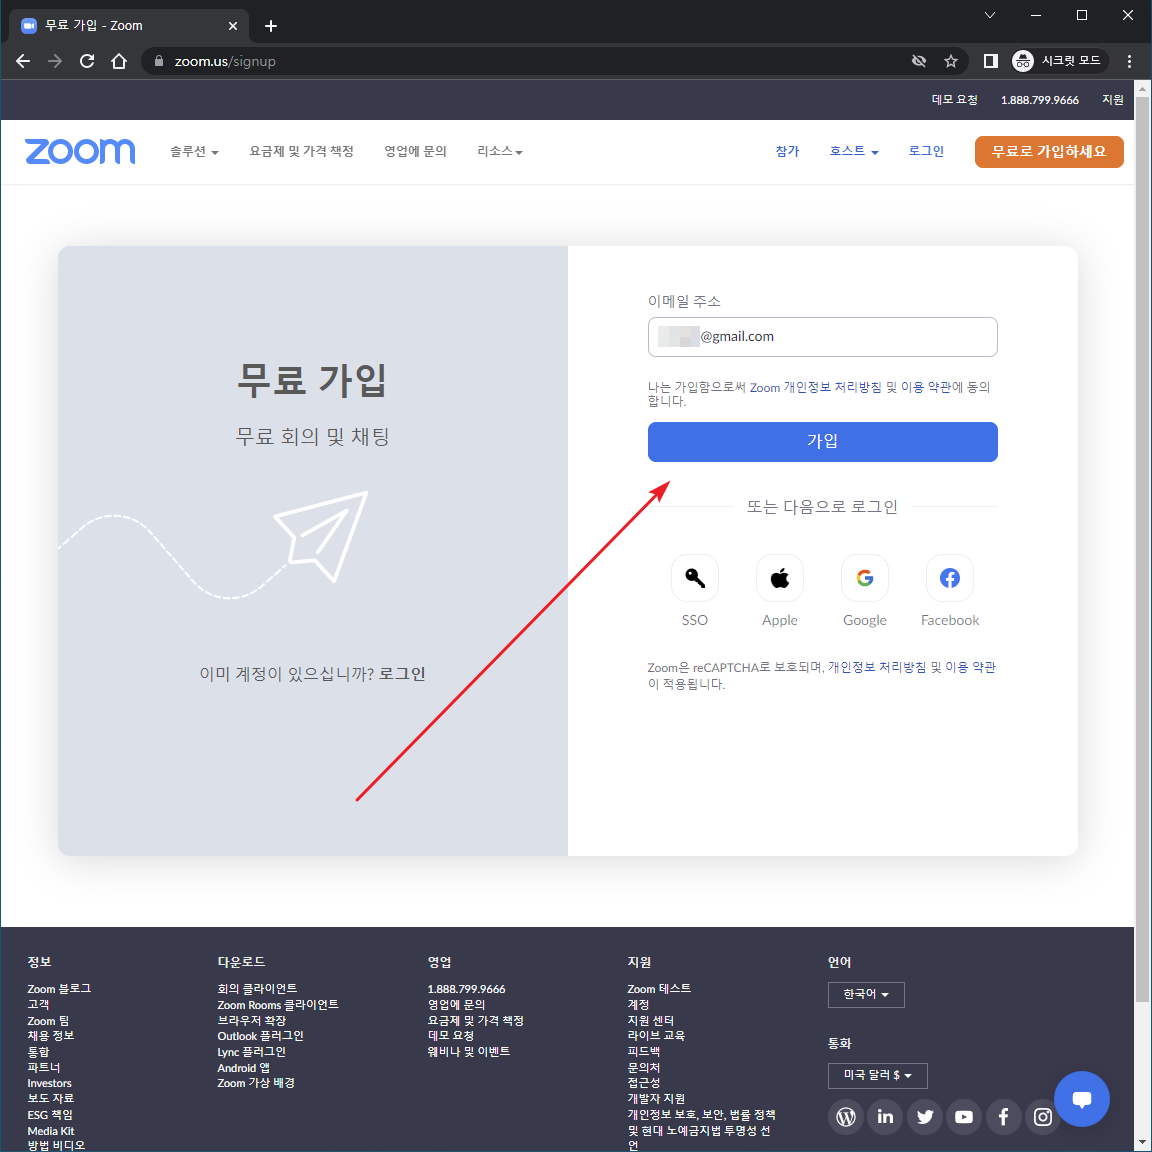Open 라이브 교육 footer link
The height and width of the screenshot is (1152, 1152).
pyautogui.click(x=656, y=1036)
